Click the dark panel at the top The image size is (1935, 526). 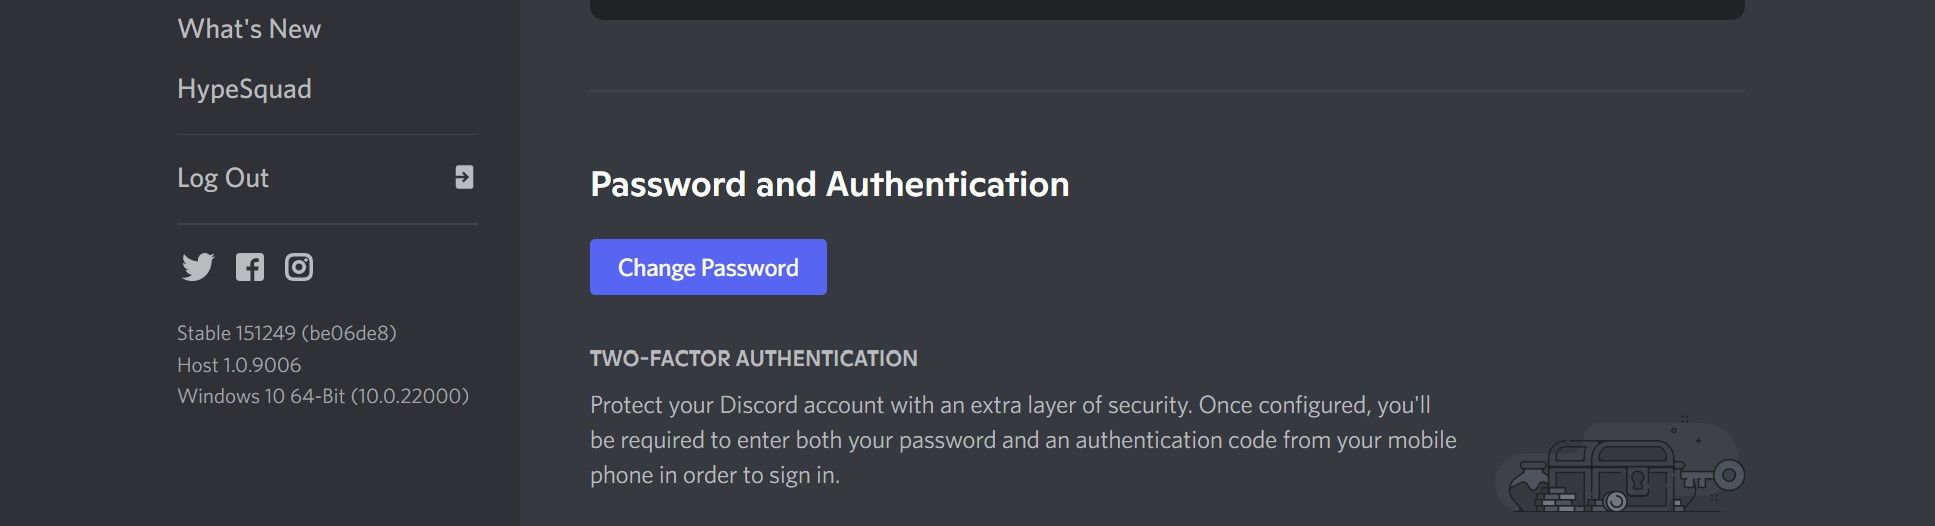tap(1166, 9)
